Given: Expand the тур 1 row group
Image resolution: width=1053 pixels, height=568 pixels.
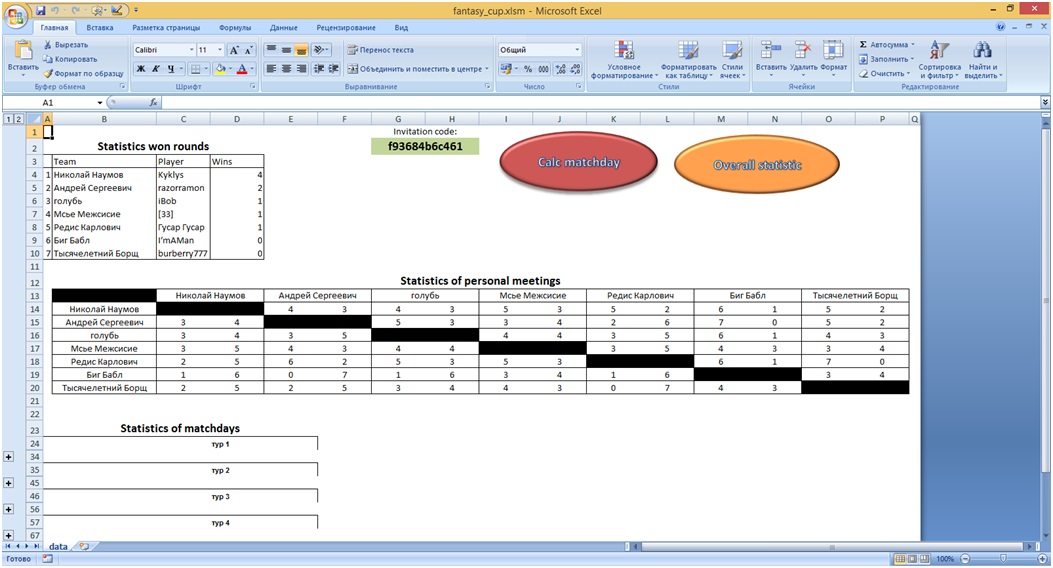Looking at the screenshot, I should [x=9, y=457].
